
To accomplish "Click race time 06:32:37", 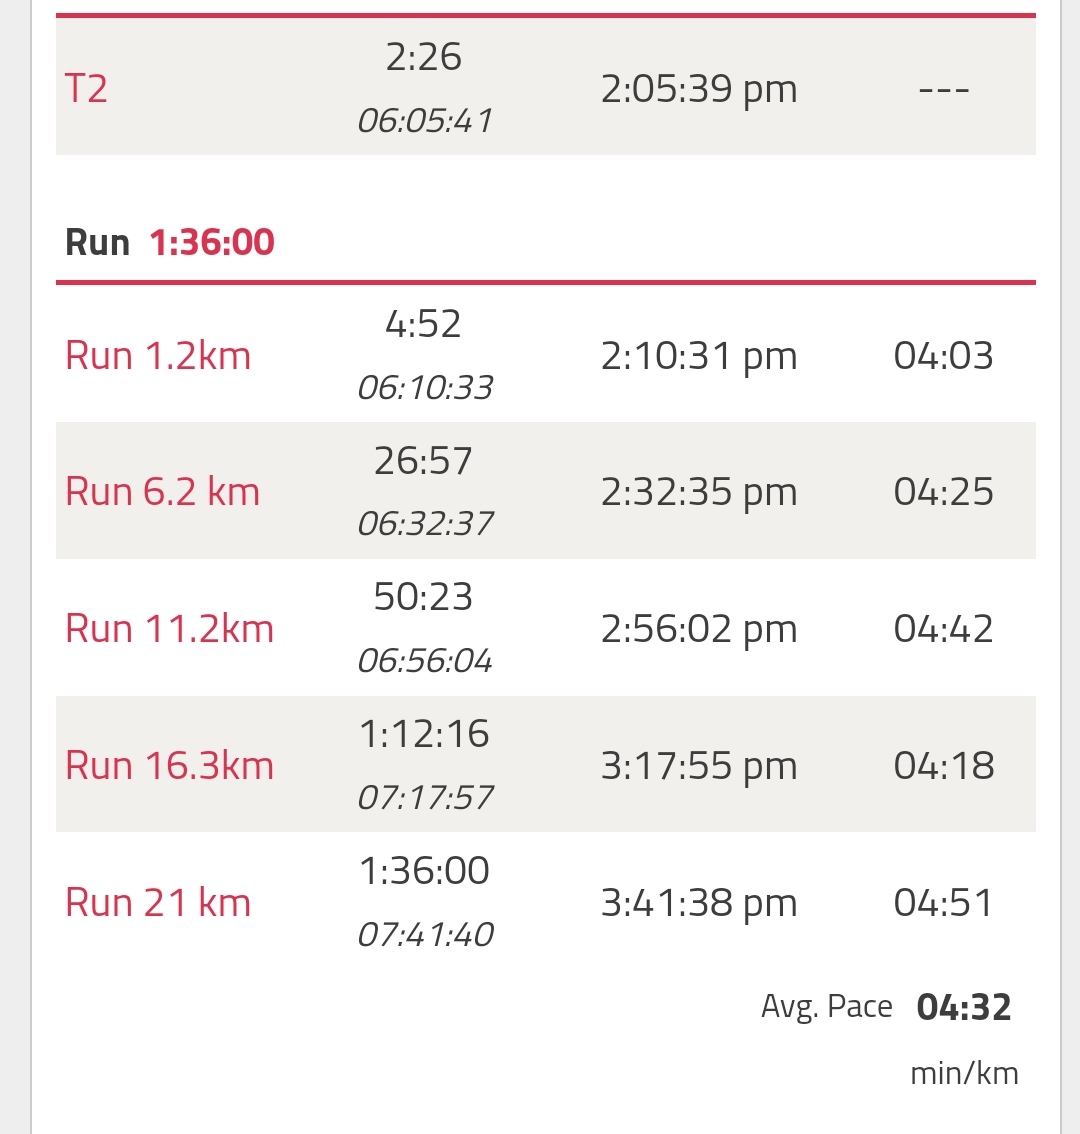I will click(425, 523).
